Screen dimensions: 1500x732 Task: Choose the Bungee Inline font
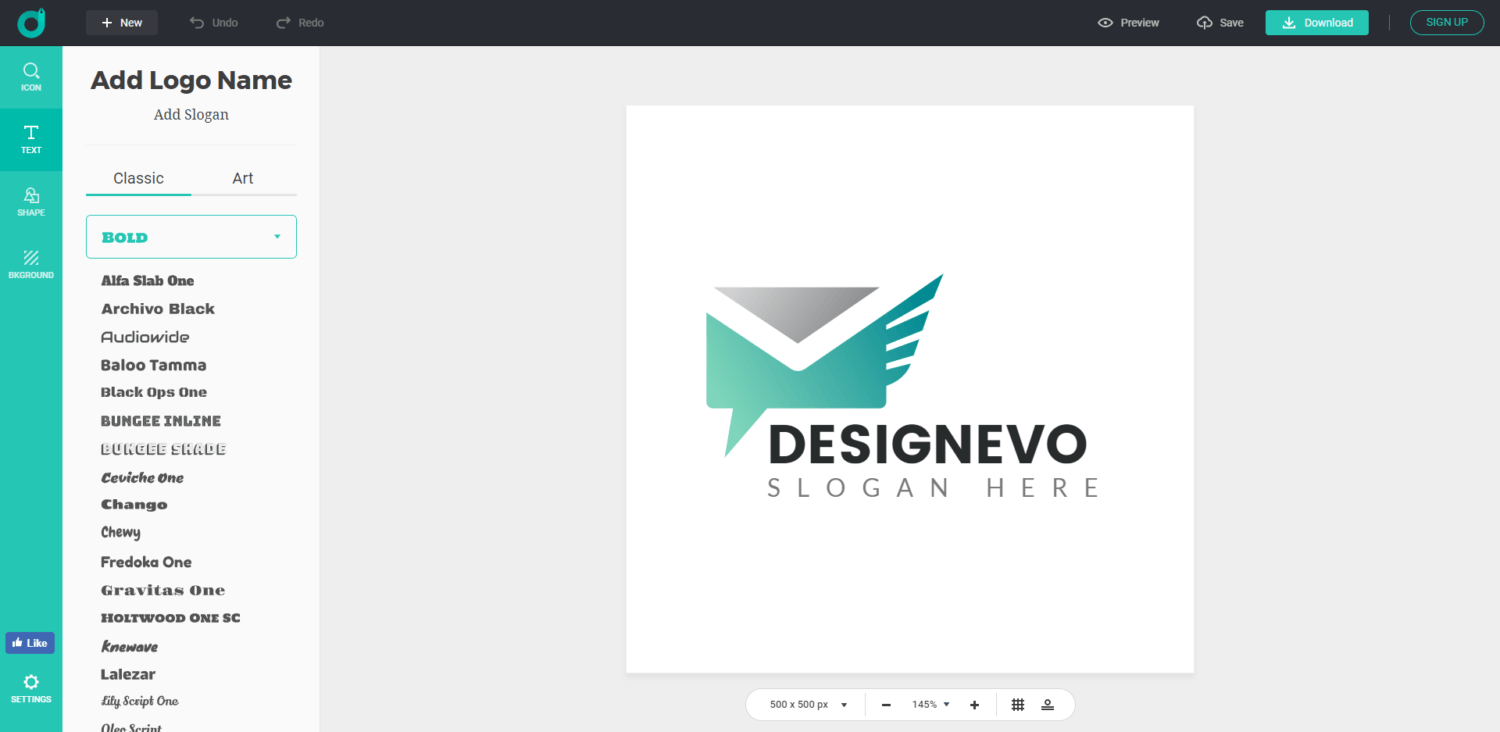[161, 421]
